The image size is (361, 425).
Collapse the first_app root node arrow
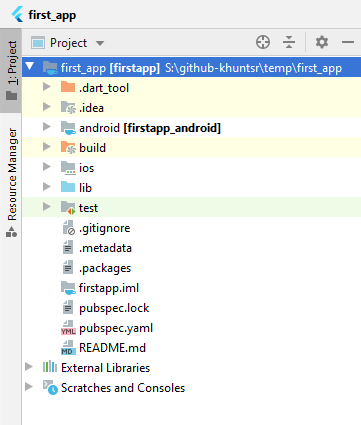(30, 66)
